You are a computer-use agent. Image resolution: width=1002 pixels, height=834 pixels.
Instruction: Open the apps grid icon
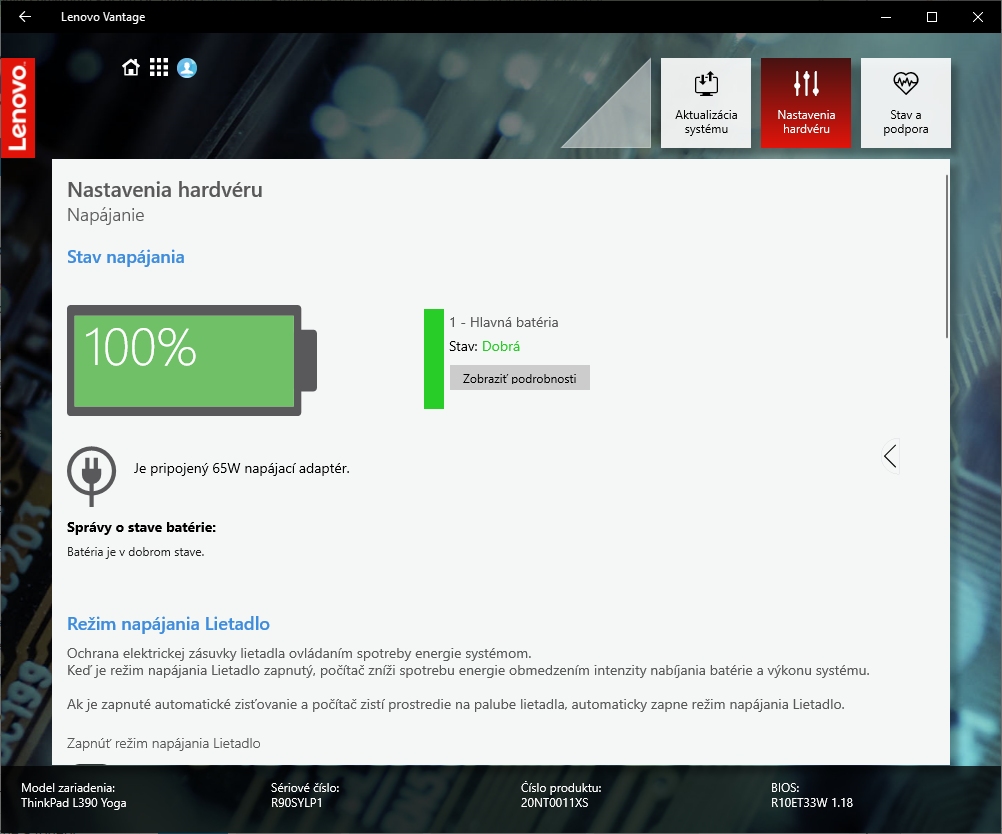[x=158, y=68]
